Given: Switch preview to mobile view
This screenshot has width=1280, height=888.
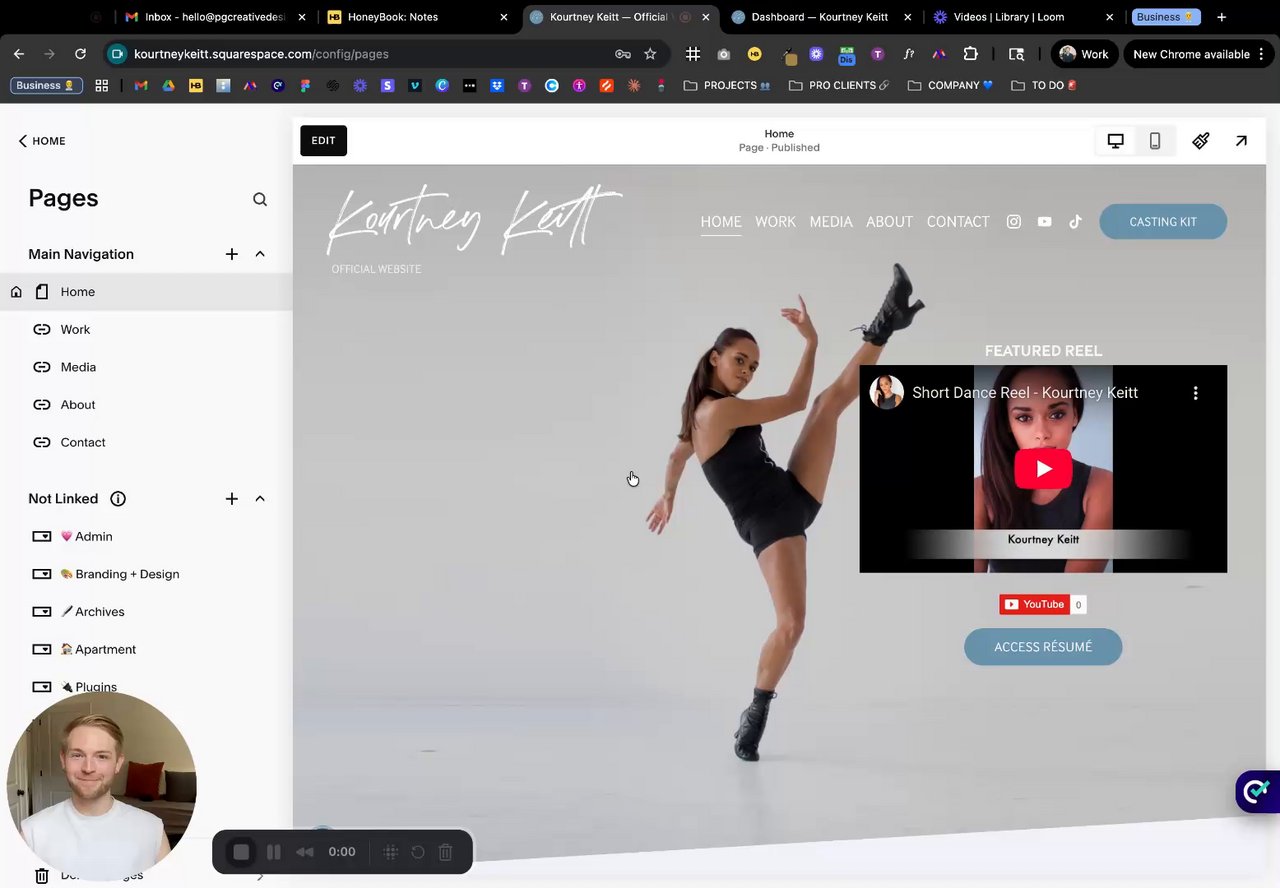Looking at the screenshot, I should coord(1155,141).
